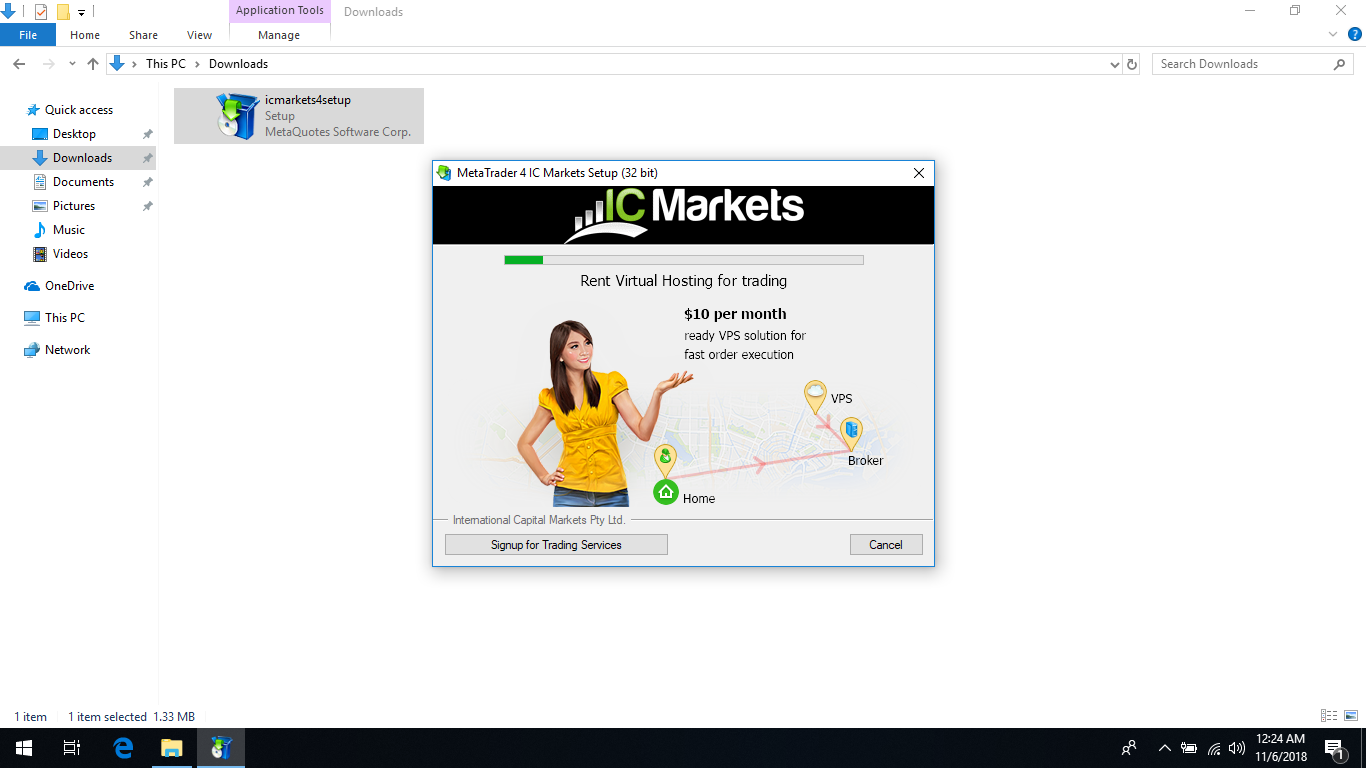Open Pictures in navigation pane
The width and height of the screenshot is (1366, 768).
coord(74,206)
